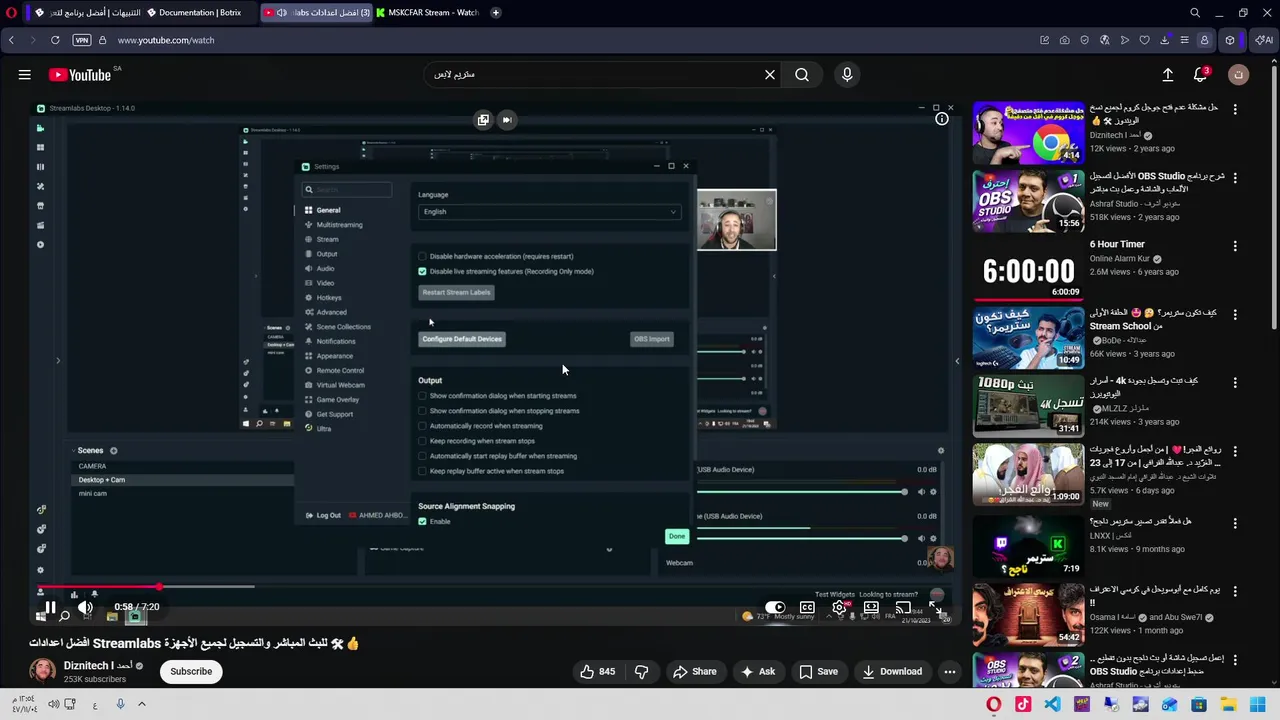Cast video with Play on TV icon
This screenshot has height=720, width=1280.
pos(903,607)
